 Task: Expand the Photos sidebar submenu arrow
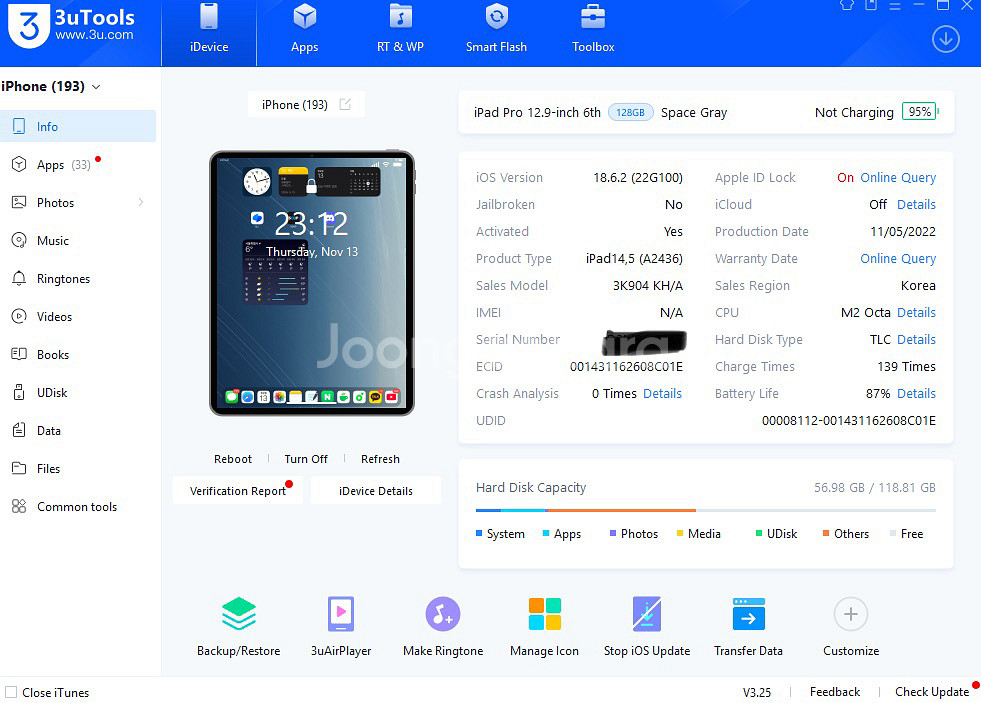point(140,203)
